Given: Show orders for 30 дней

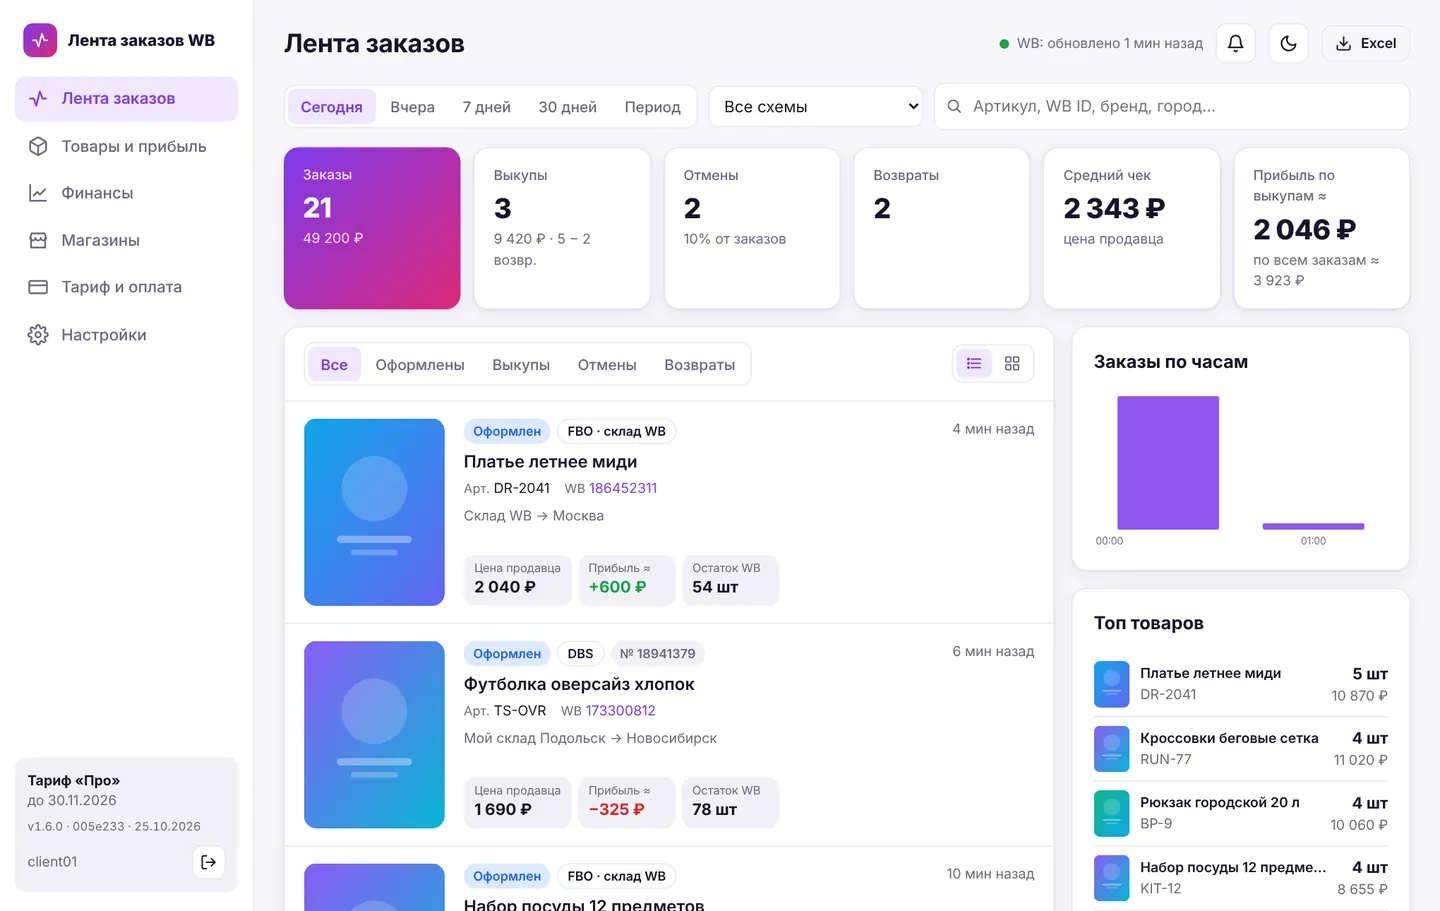Looking at the screenshot, I should point(567,107).
